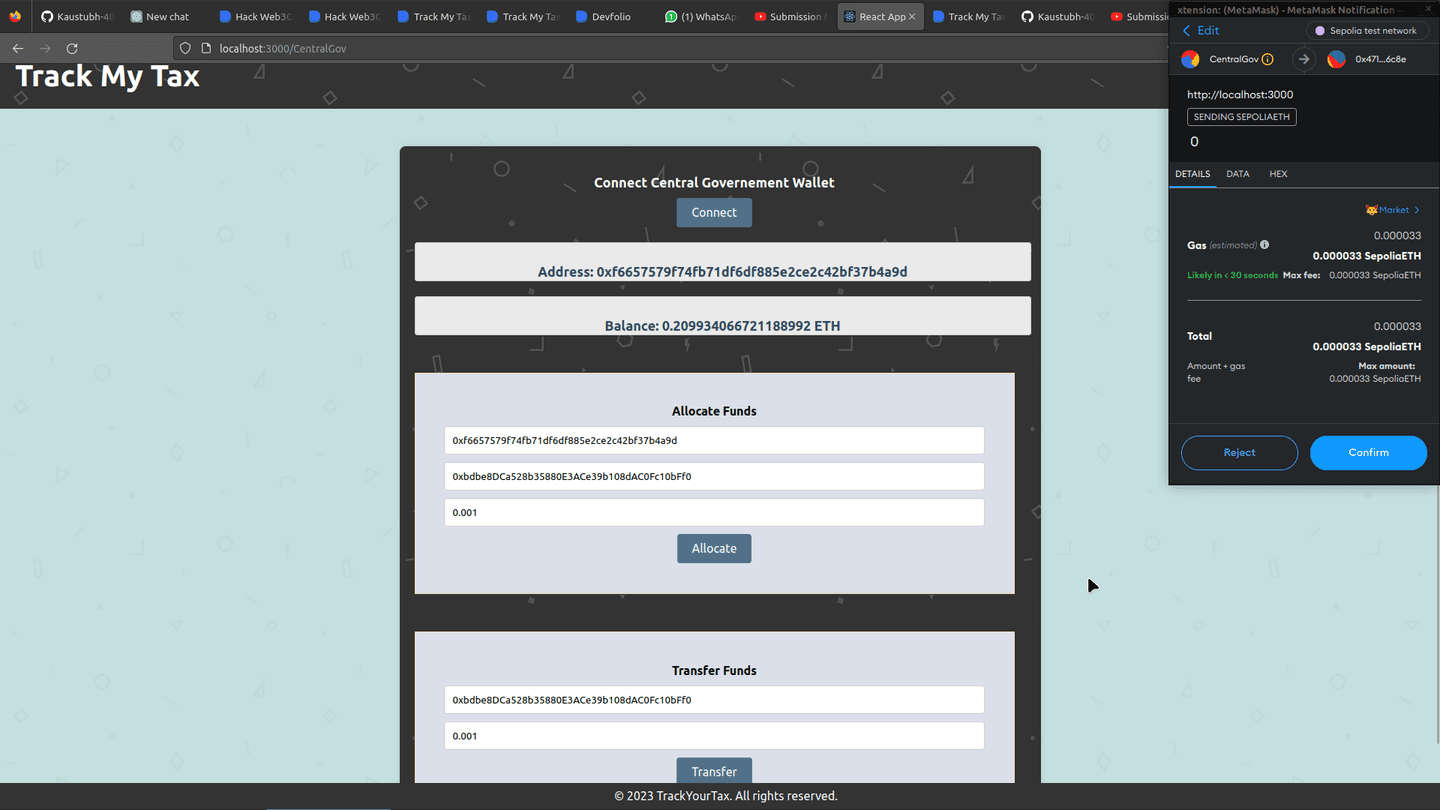This screenshot has width=1440, height=810.
Task: Switch to the HEX tab in MetaMask
Action: 1278,174
